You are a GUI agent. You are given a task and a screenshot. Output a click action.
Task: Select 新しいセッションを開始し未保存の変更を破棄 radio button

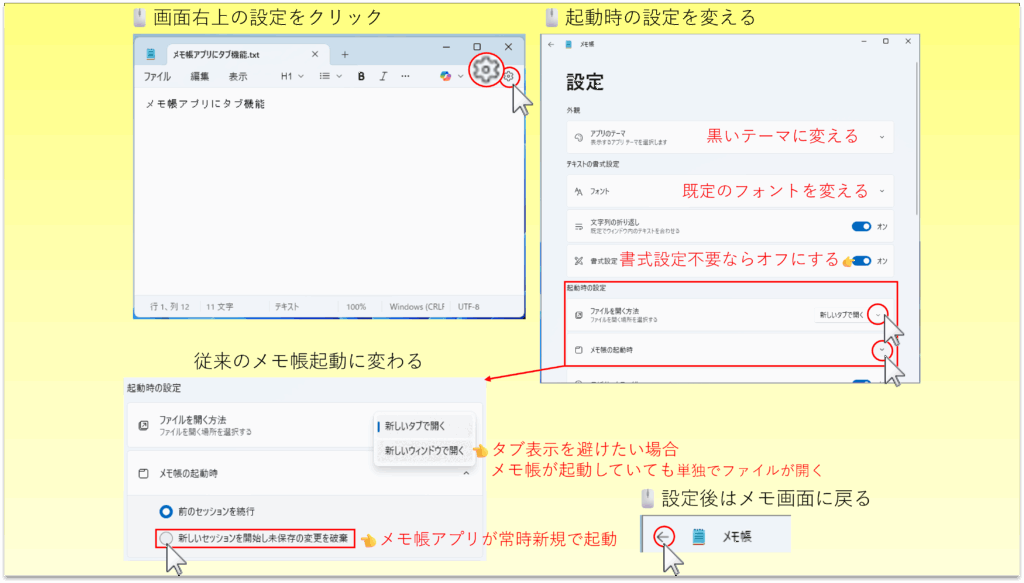pos(166,538)
